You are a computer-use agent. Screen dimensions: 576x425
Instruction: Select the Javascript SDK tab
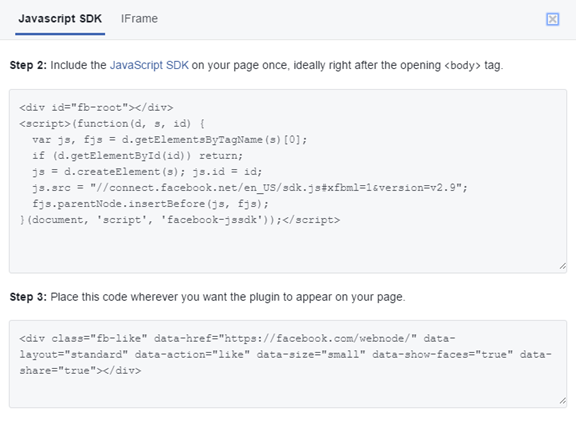[x=60, y=19]
